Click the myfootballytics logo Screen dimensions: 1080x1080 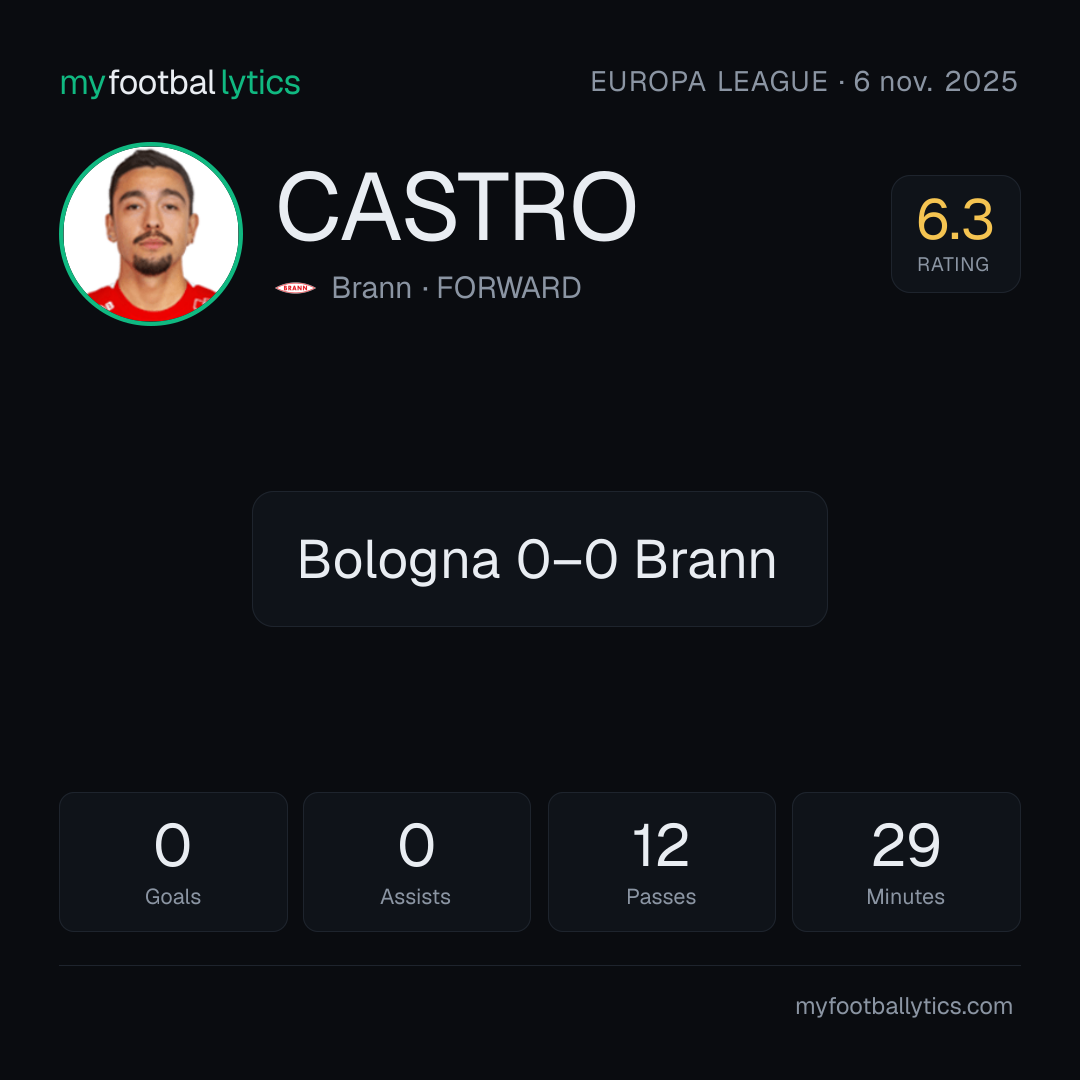[180, 83]
